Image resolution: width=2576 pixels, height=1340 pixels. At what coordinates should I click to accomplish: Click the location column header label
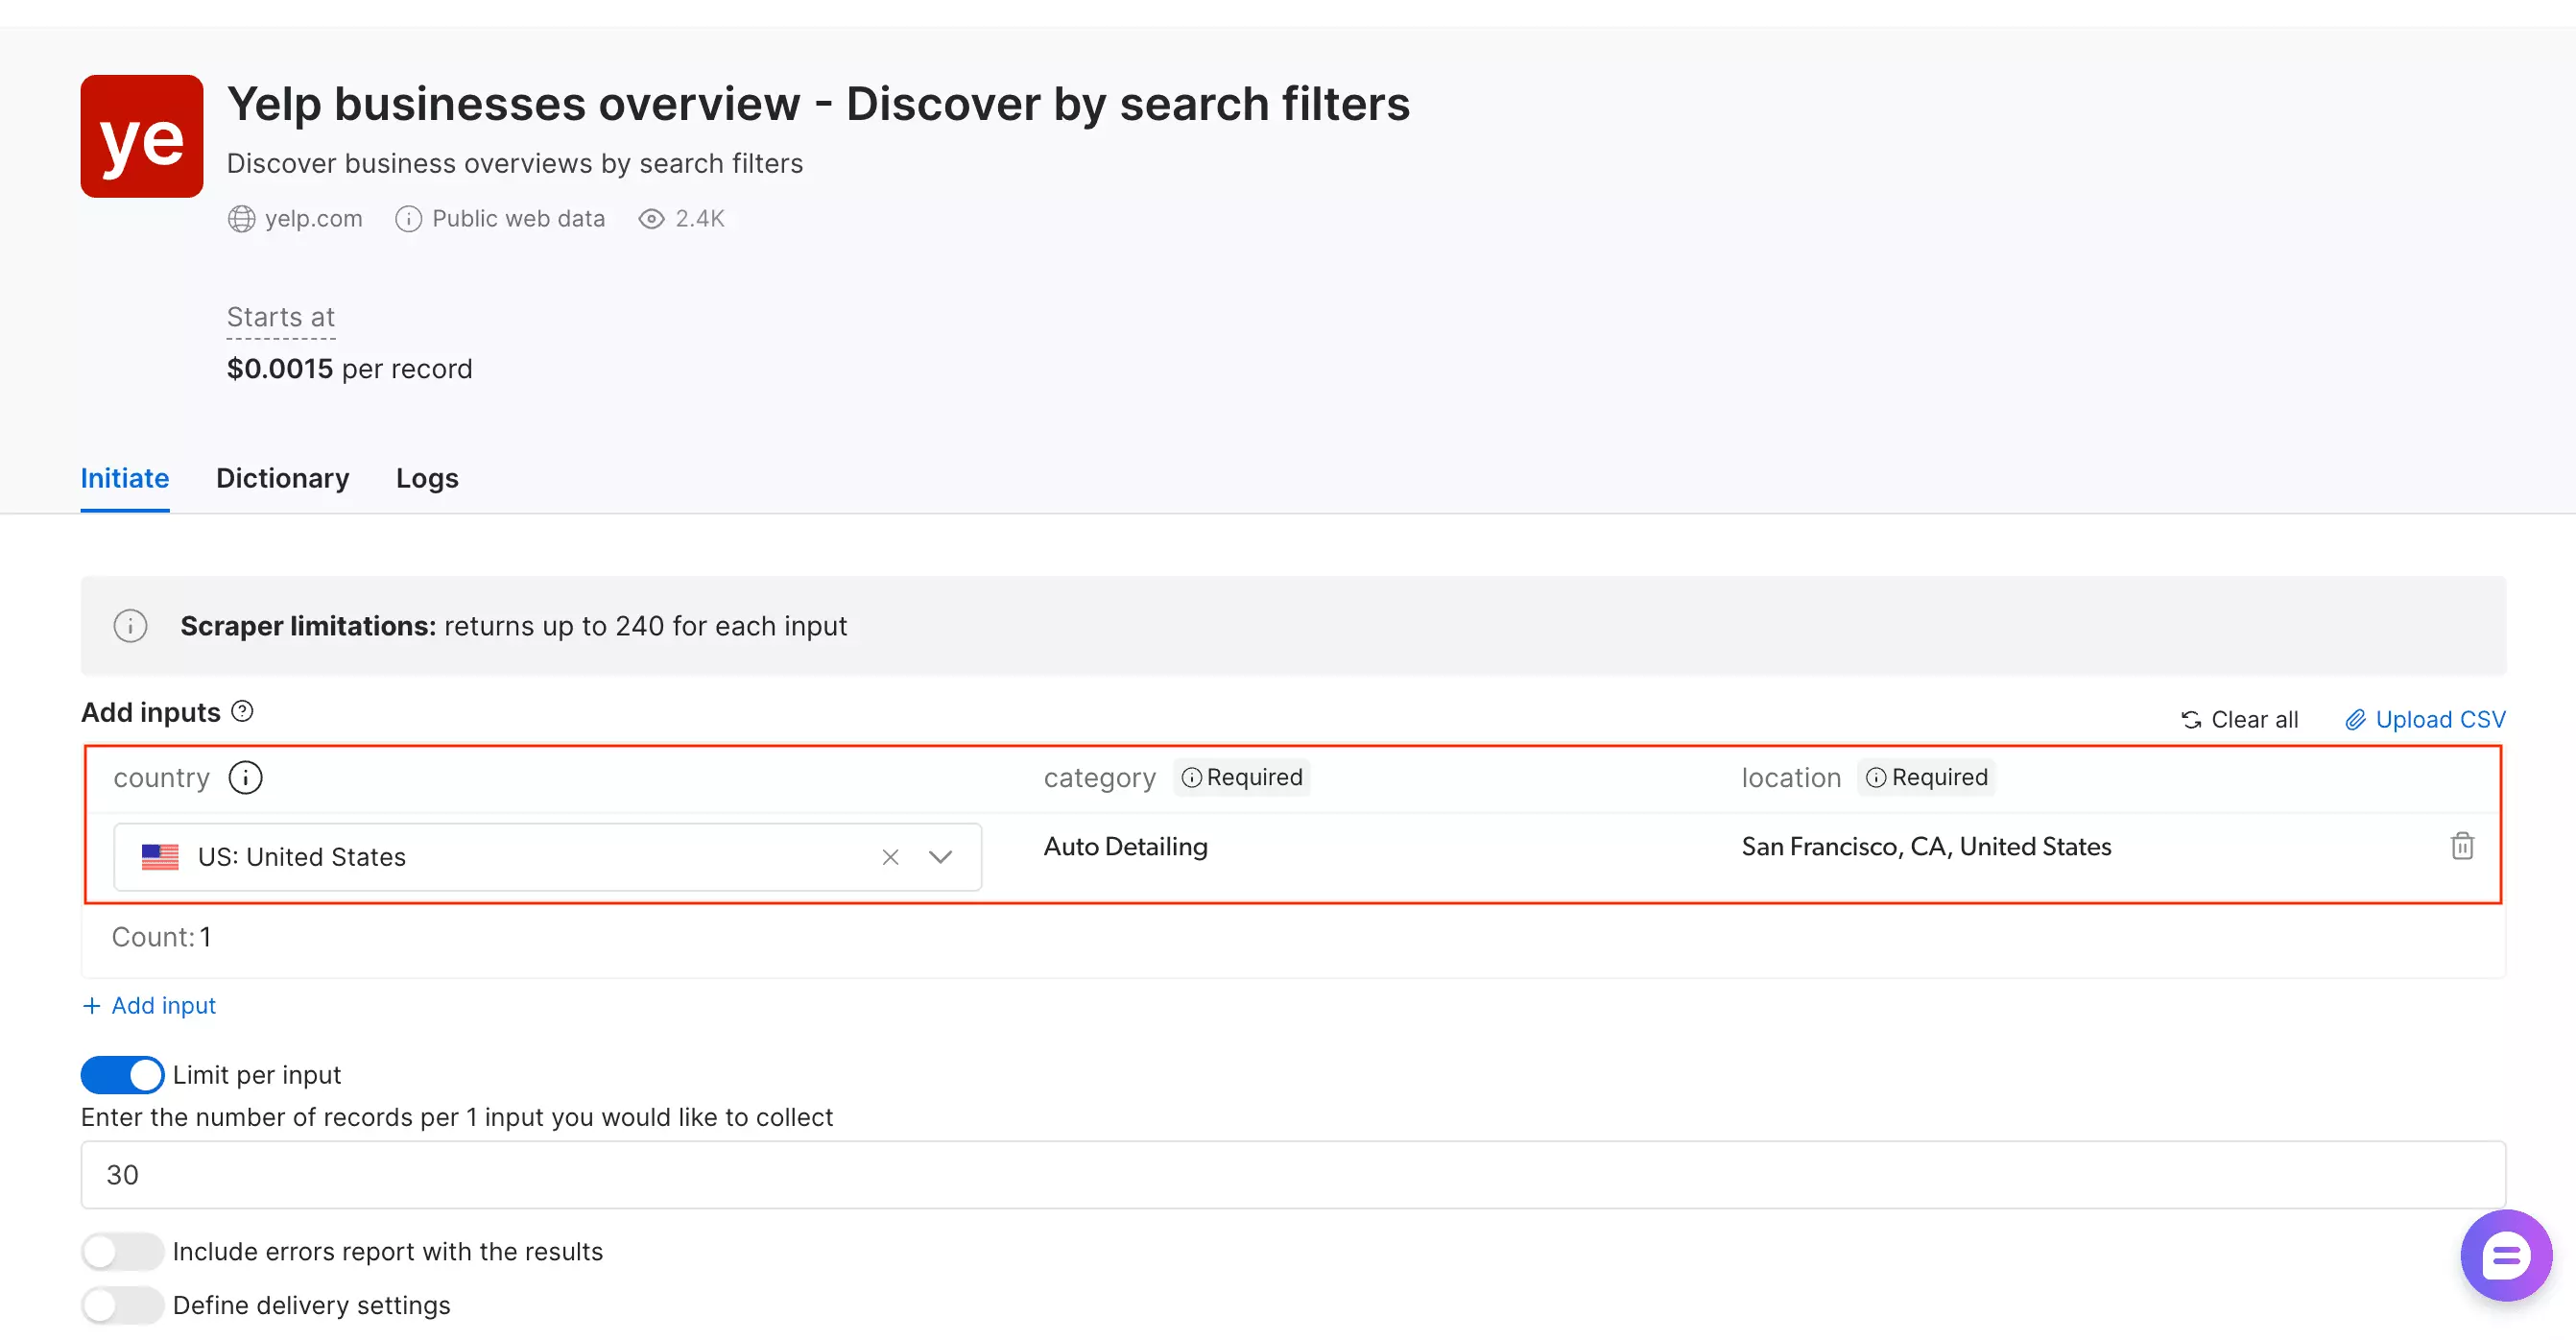click(1790, 778)
